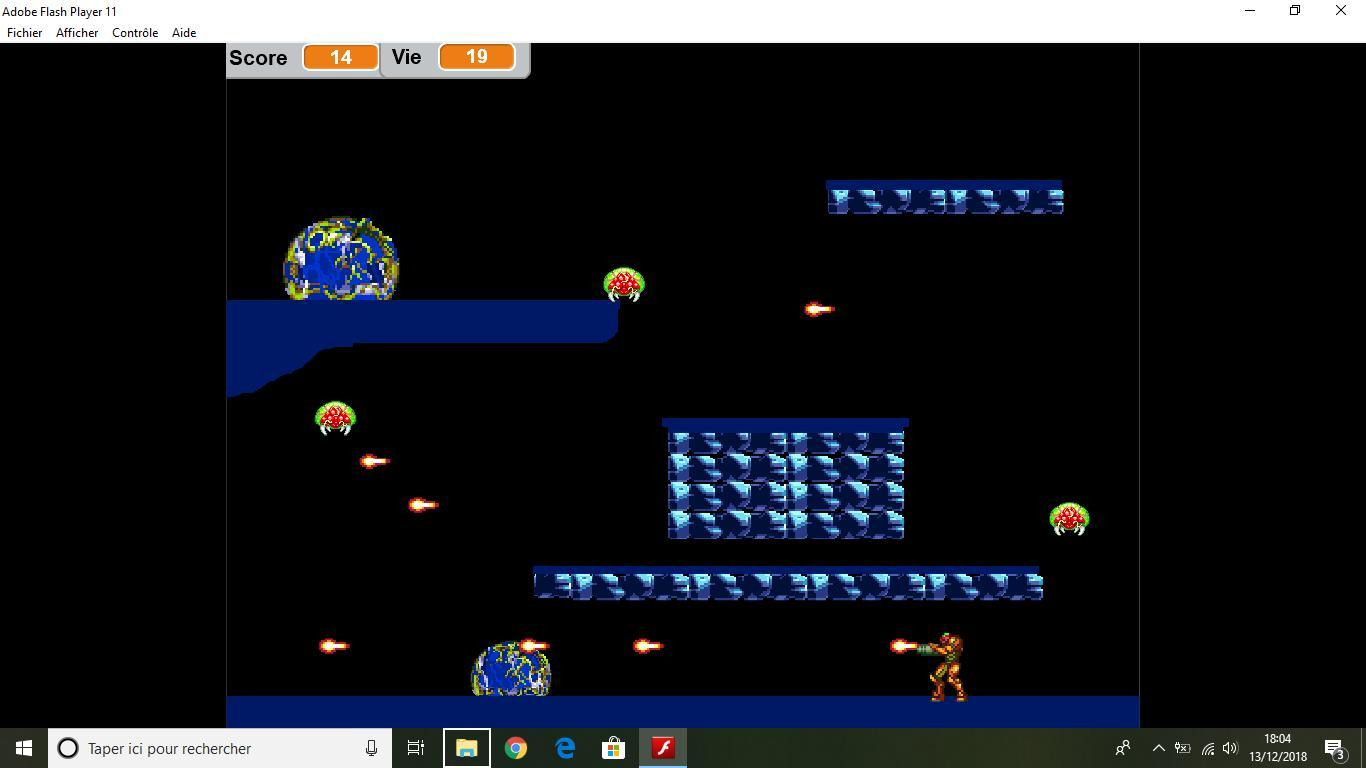Open the Microsoft Store taskbar icon
1366x768 pixels.
(x=614, y=748)
